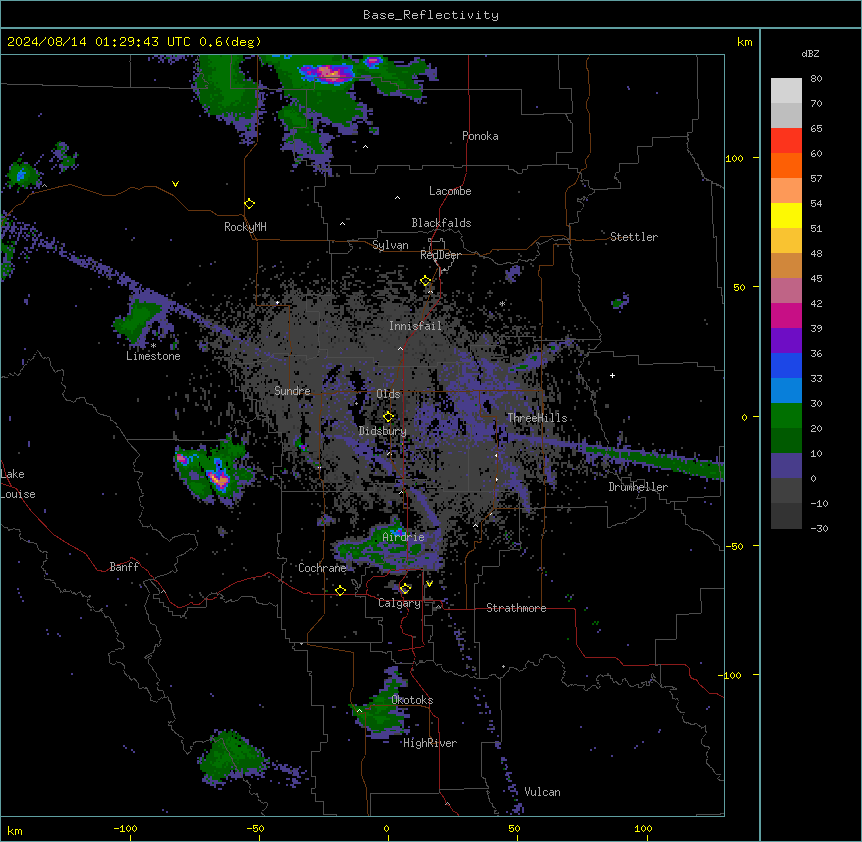Click the -50 tick label on right axis
The width and height of the screenshot is (862, 842).
734,546
